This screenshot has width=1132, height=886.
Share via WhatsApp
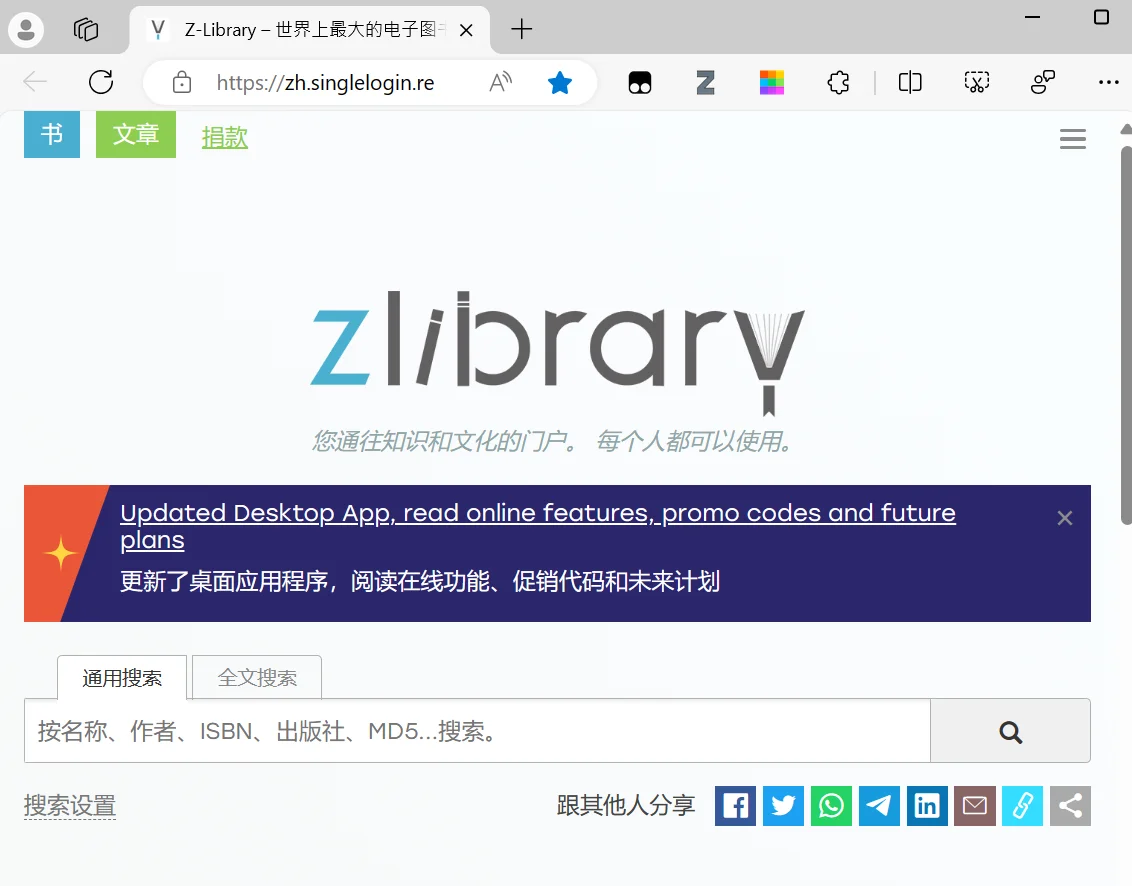pos(831,806)
